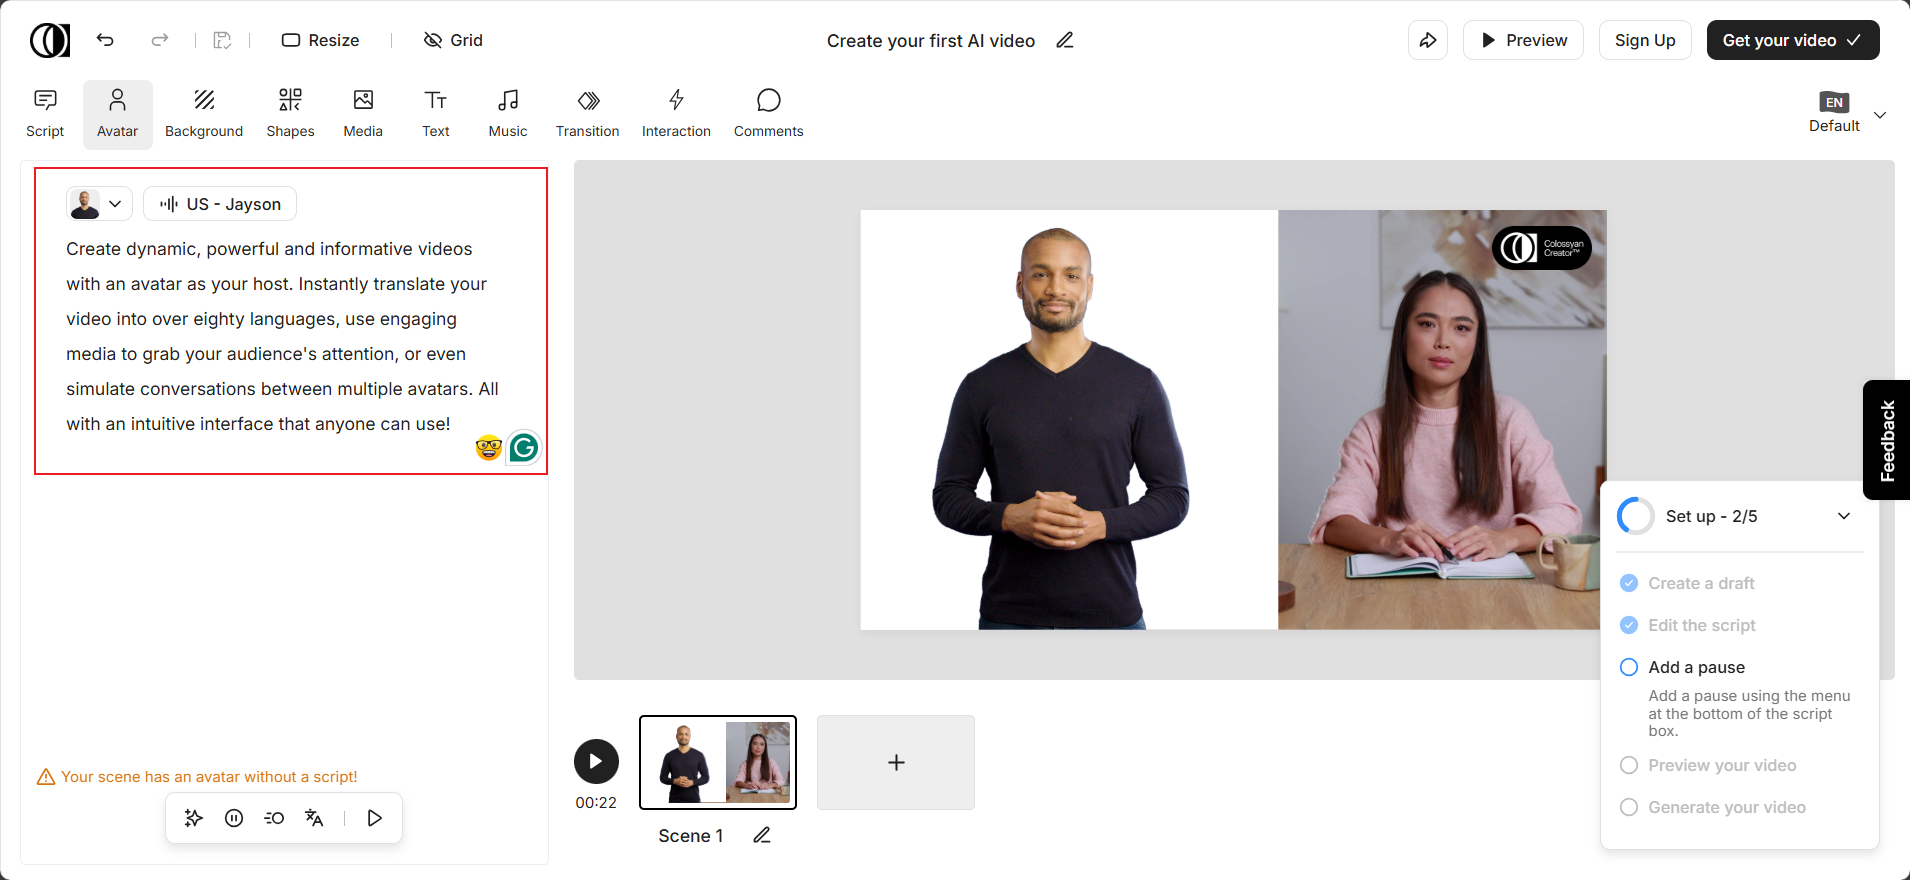
Task: Add a new scene
Action: 896,762
